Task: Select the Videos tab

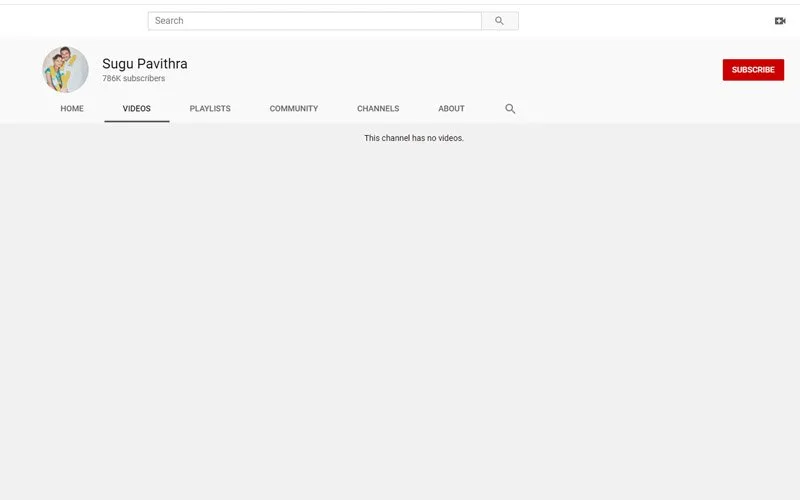Action: pos(137,109)
